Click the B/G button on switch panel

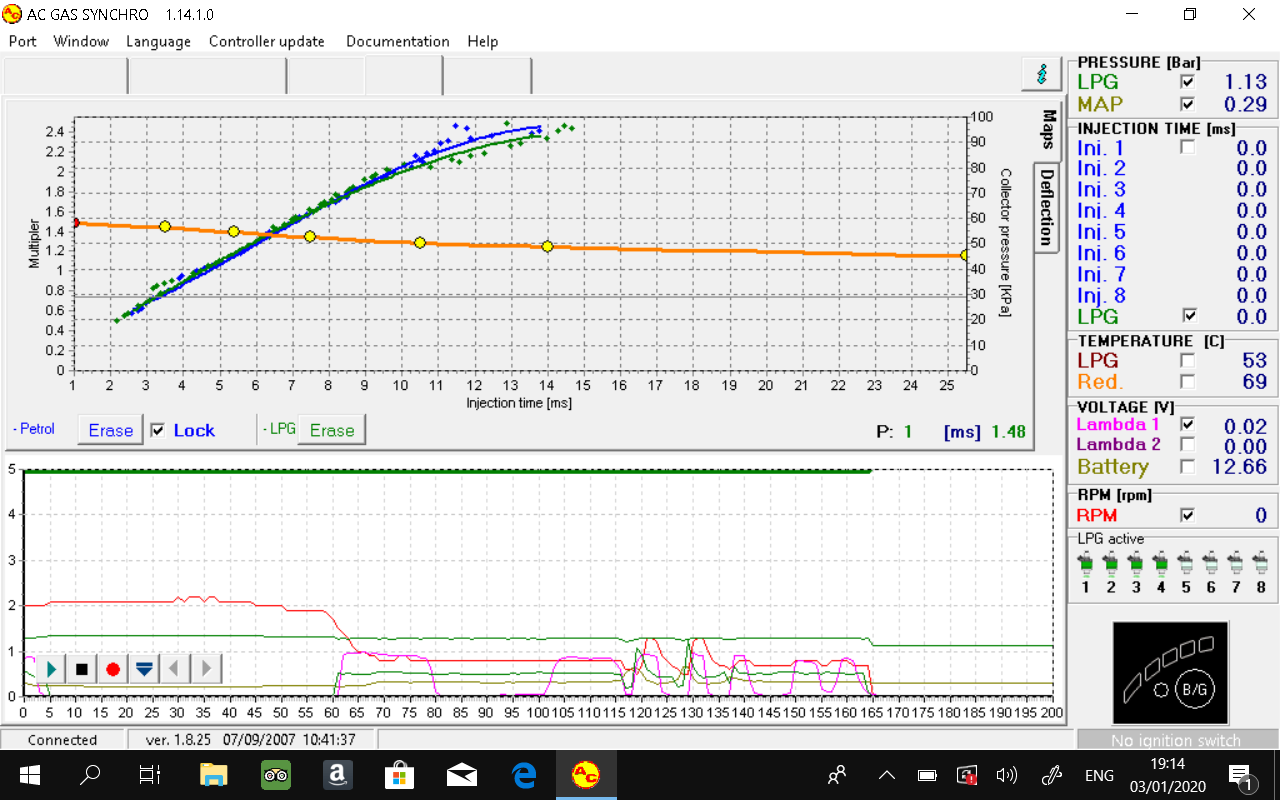click(1194, 689)
